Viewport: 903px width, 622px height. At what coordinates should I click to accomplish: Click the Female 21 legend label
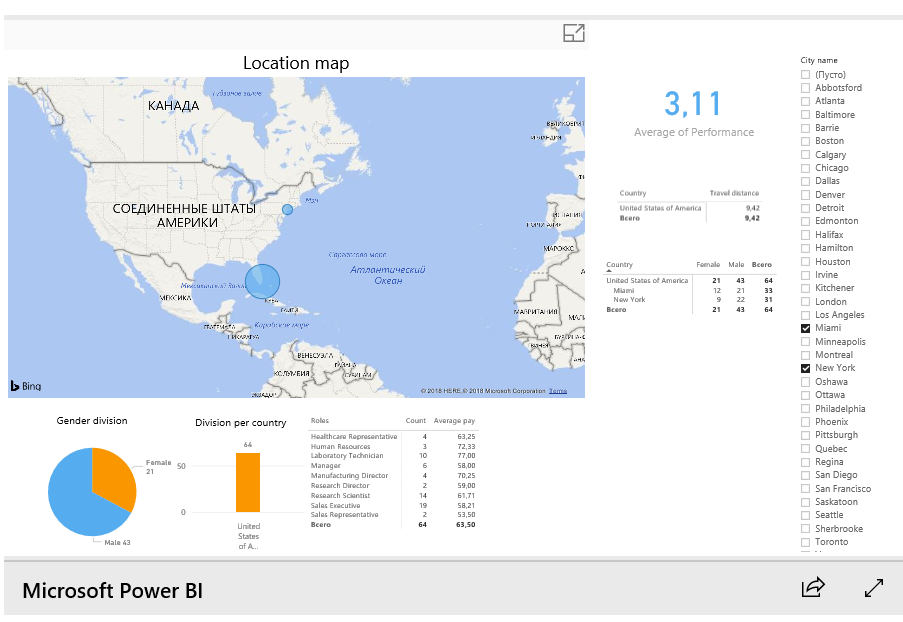pyautogui.click(x=158, y=467)
